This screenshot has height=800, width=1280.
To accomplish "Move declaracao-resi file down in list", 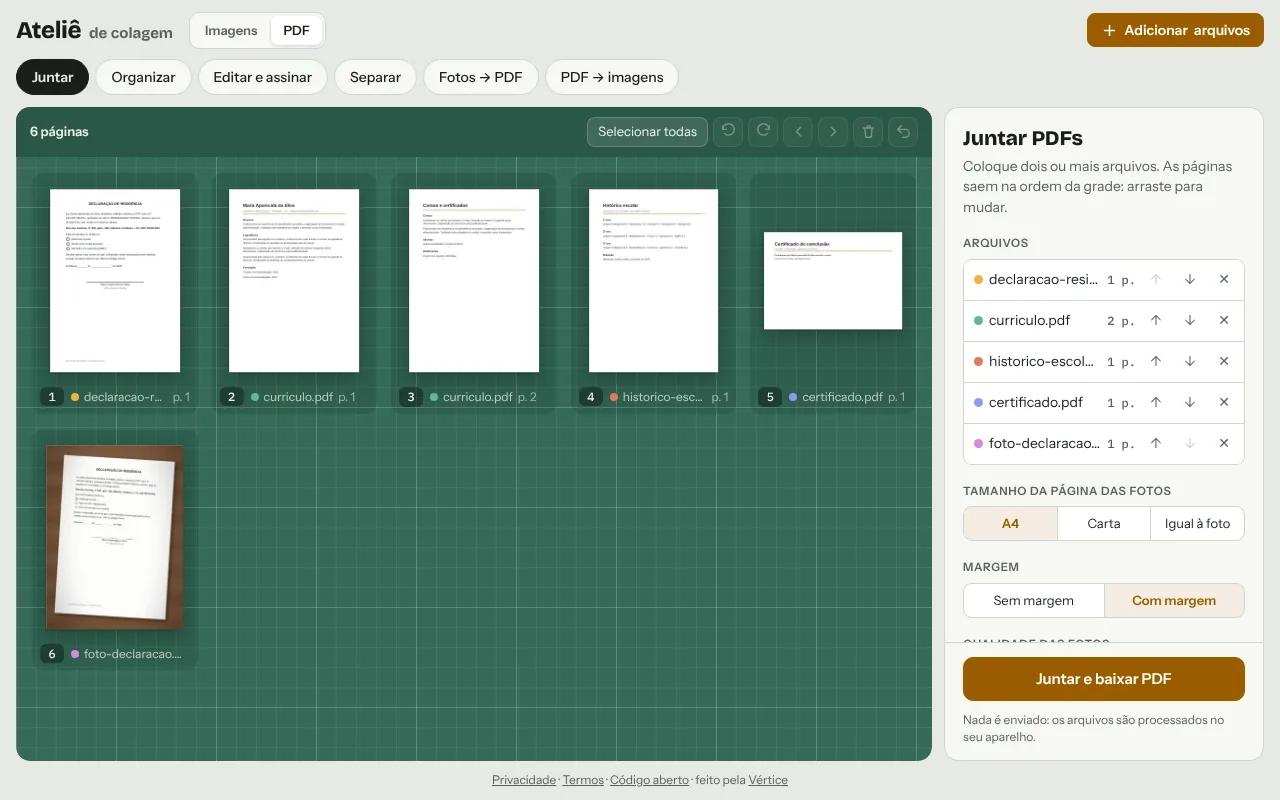I will pos(1190,279).
